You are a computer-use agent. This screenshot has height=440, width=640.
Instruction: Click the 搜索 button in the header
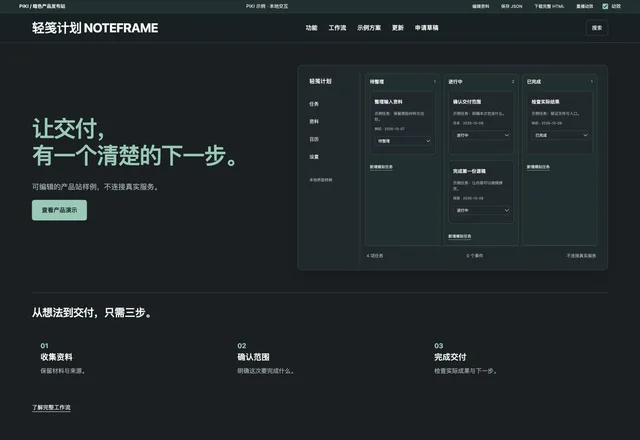[x=597, y=28]
